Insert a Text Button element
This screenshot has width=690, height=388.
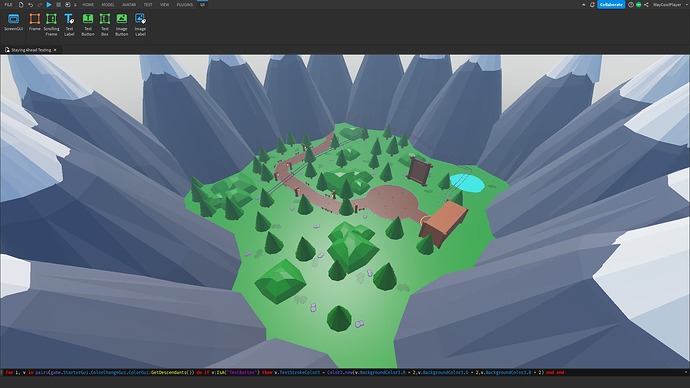click(88, 25)
